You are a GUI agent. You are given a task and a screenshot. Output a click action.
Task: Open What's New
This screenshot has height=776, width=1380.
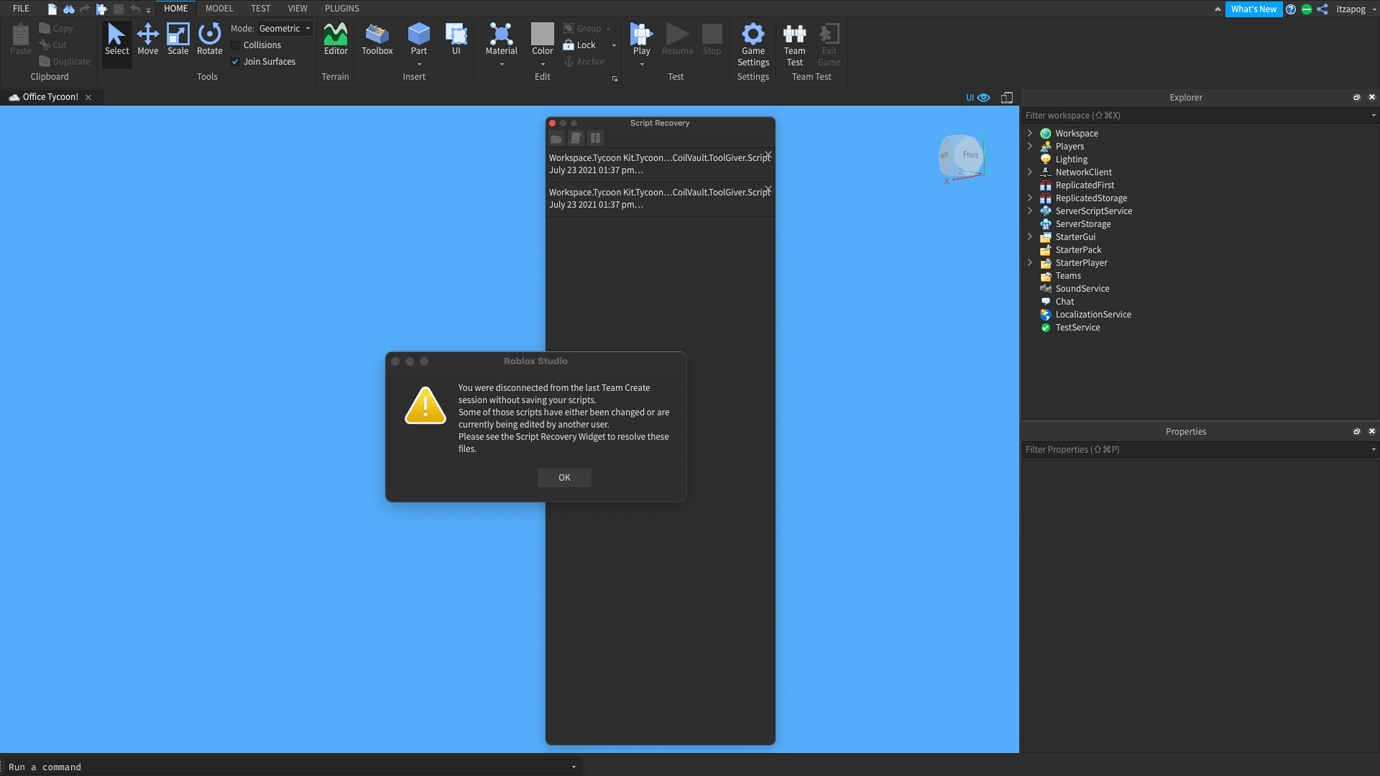[x=1253, y=9]
